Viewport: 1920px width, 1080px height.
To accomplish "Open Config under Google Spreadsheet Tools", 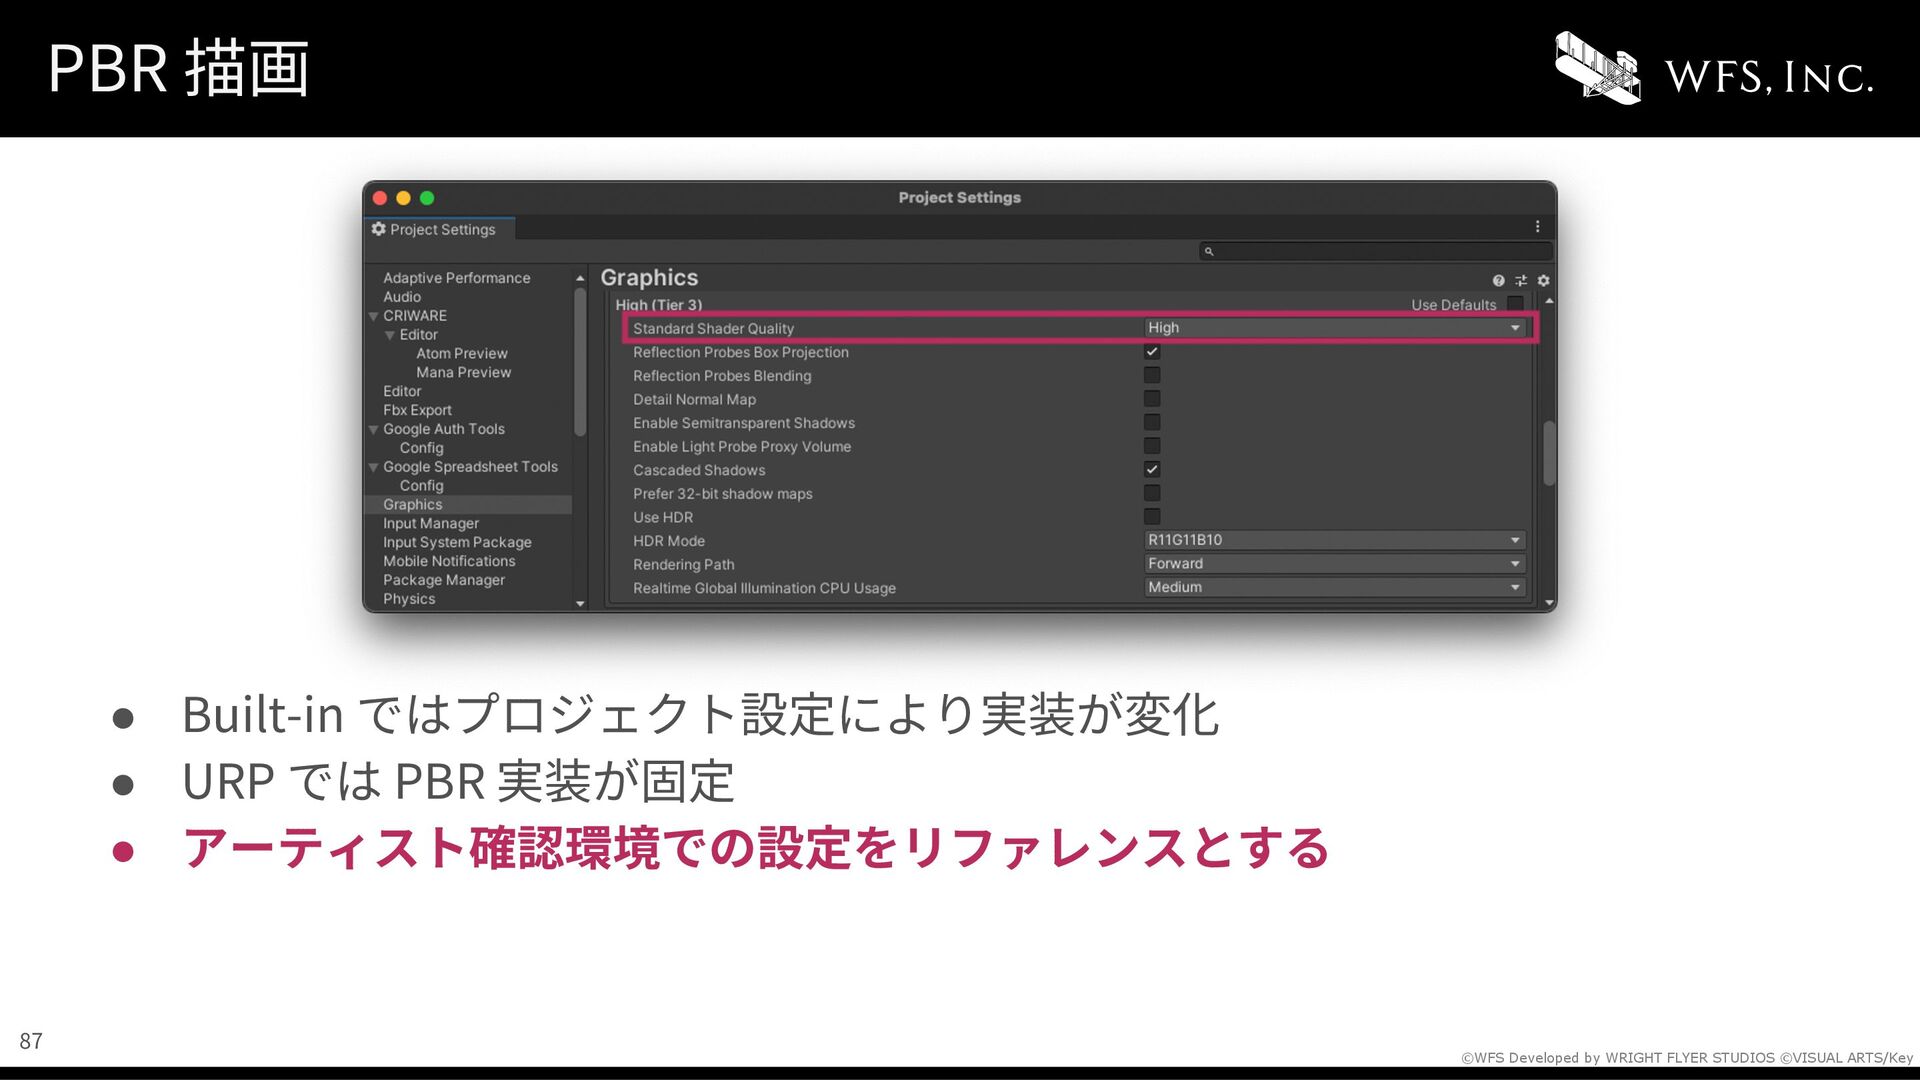I will pyautogui.click(x=421, y=486).
